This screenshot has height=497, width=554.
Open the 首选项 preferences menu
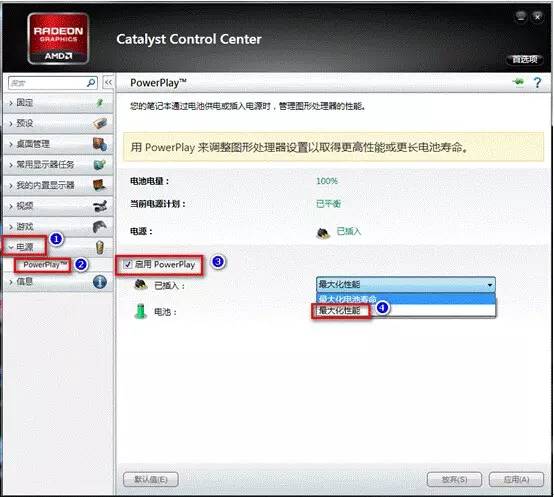[525, 59]
